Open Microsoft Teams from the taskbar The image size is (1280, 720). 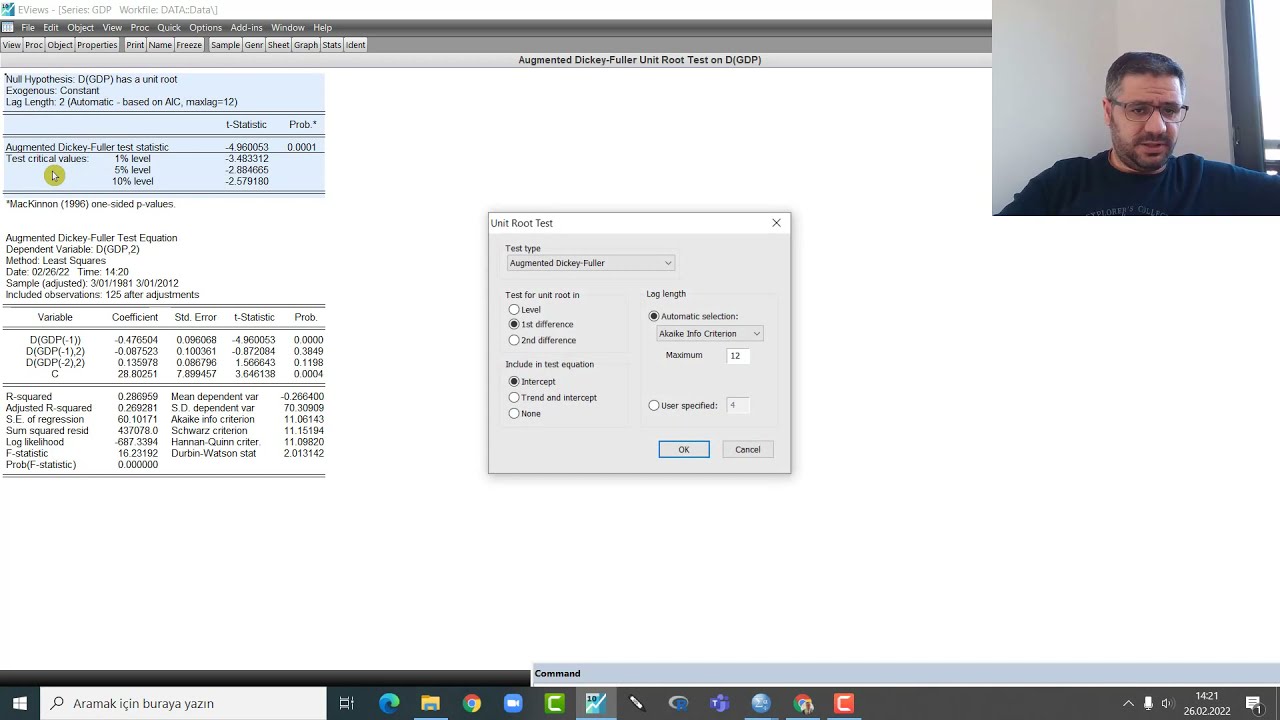pyautogui.click(x=719, y=703)
